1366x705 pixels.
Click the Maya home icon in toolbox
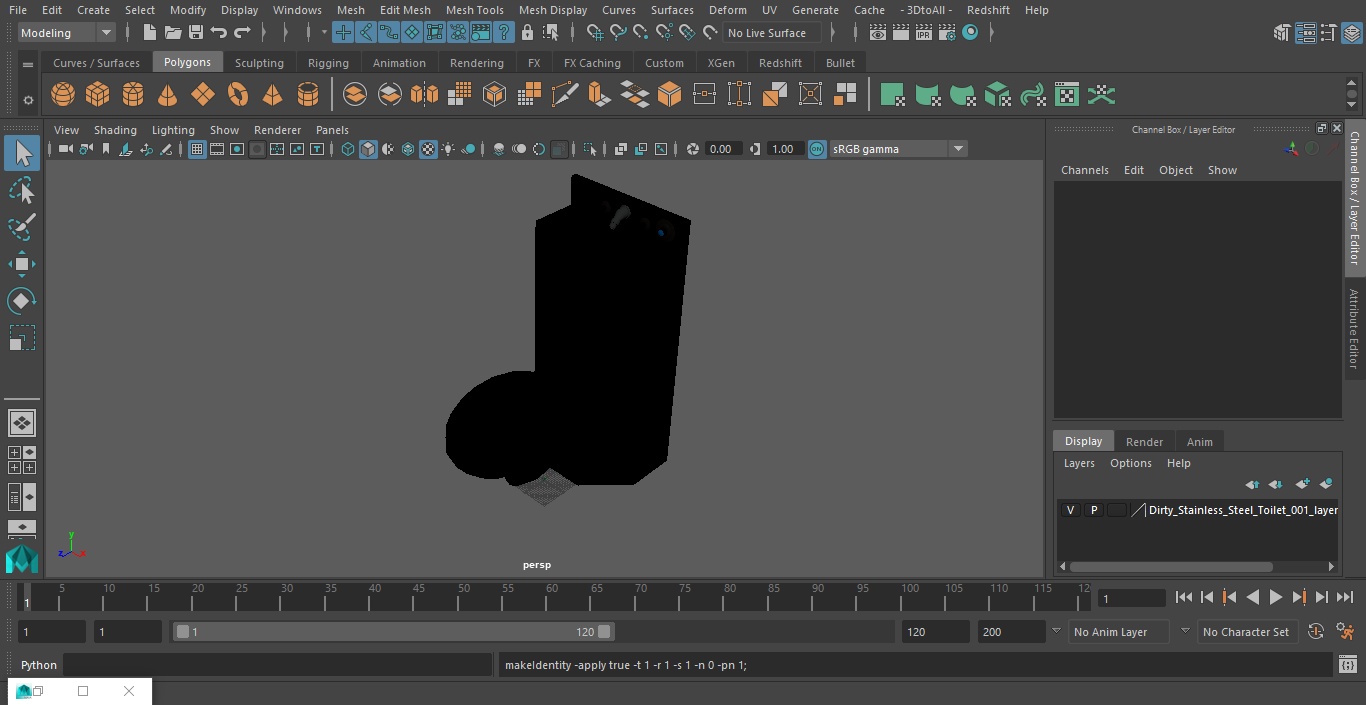[21, 558]
